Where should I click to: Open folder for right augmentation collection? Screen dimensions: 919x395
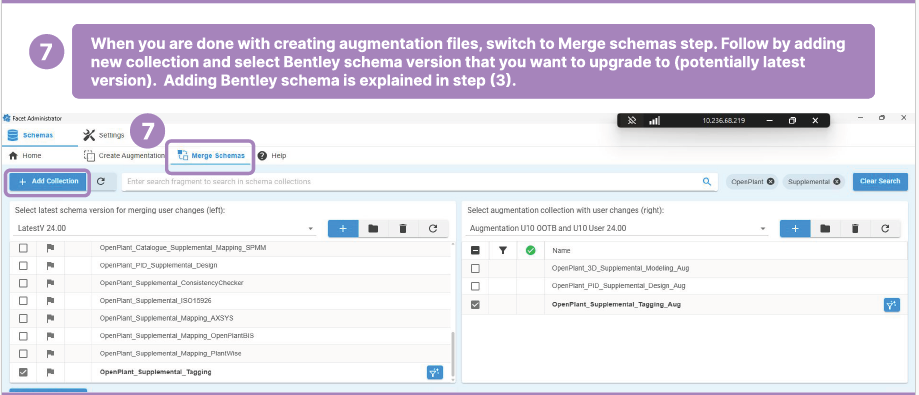tap(825, 229)
